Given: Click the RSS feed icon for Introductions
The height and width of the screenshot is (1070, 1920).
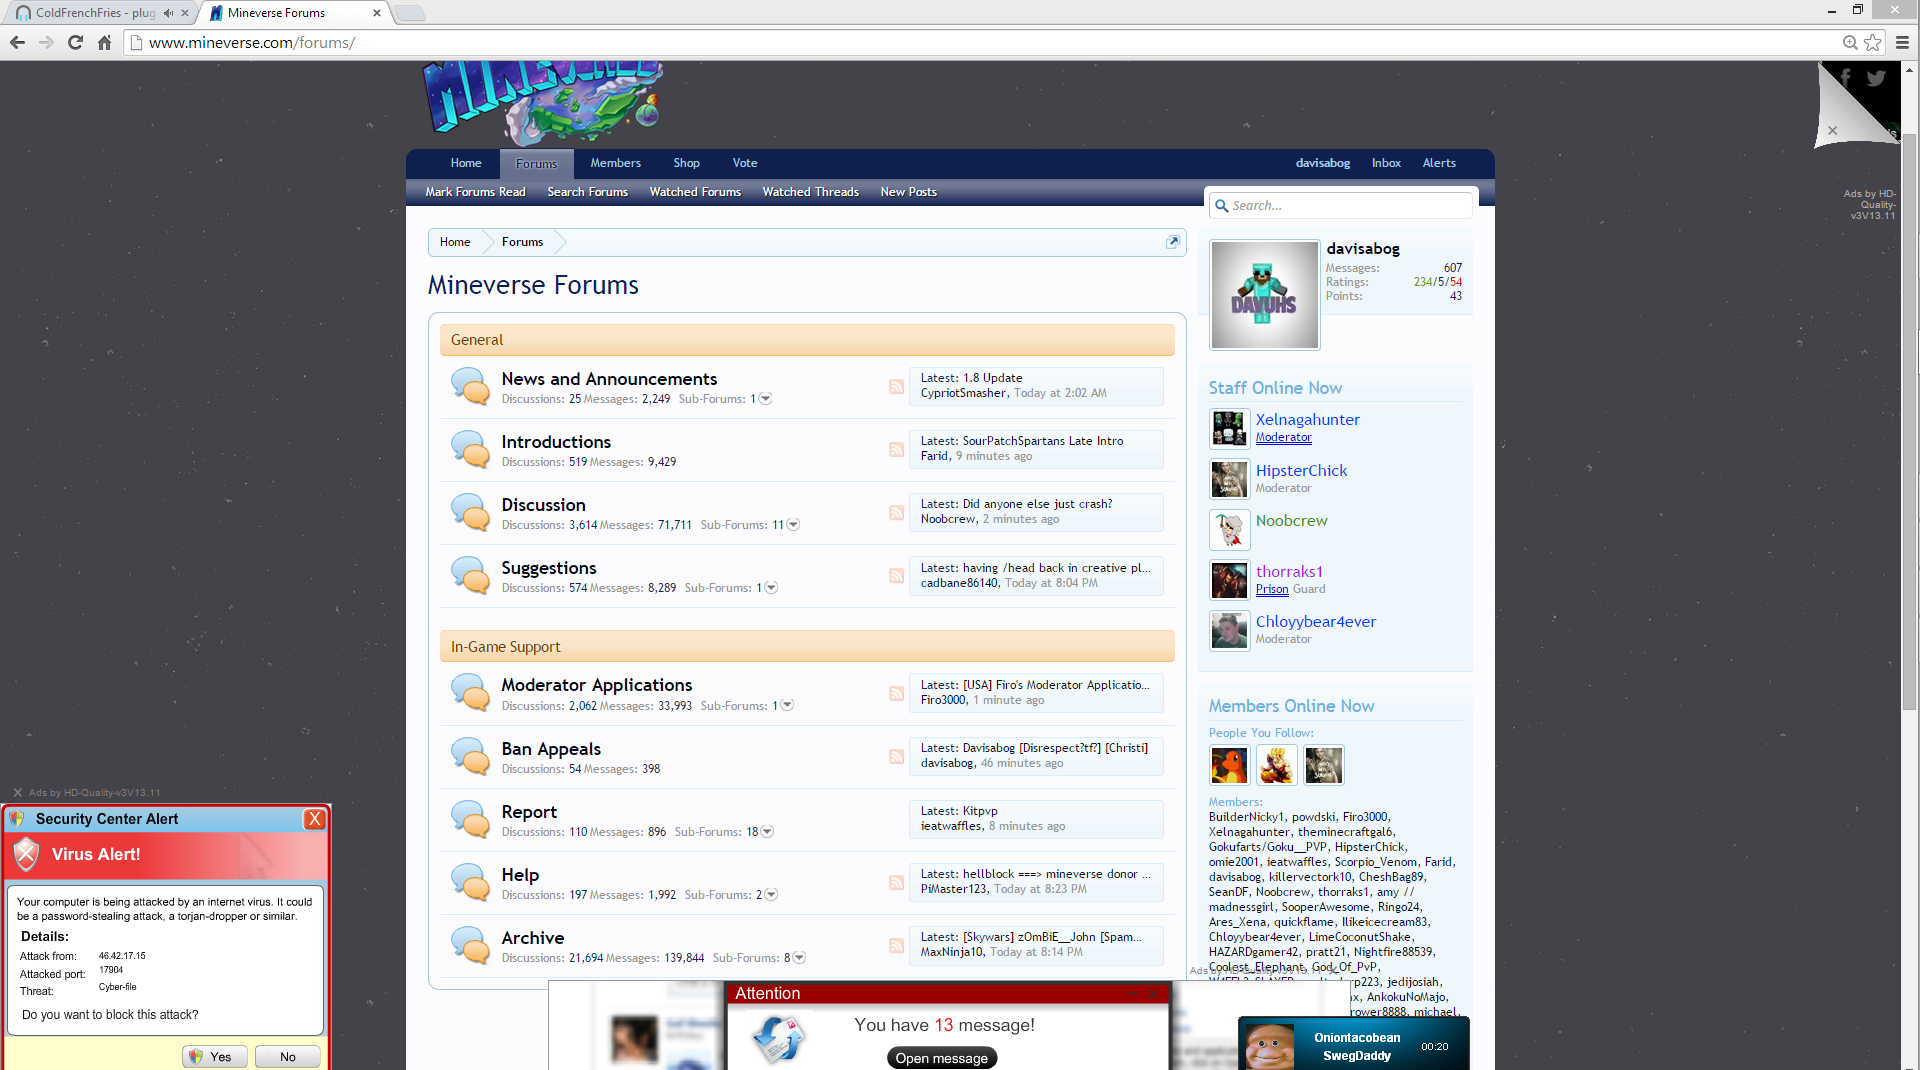Looking at the screenshot, I should tap(896, 449).
